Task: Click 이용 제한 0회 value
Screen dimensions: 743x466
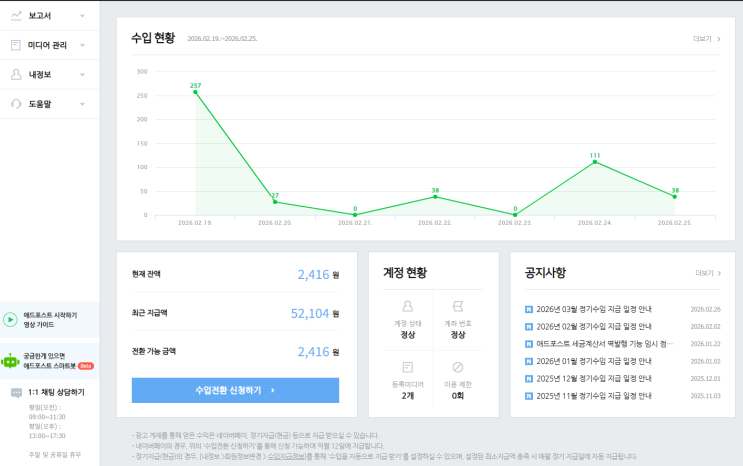Action: click(458, 396)
